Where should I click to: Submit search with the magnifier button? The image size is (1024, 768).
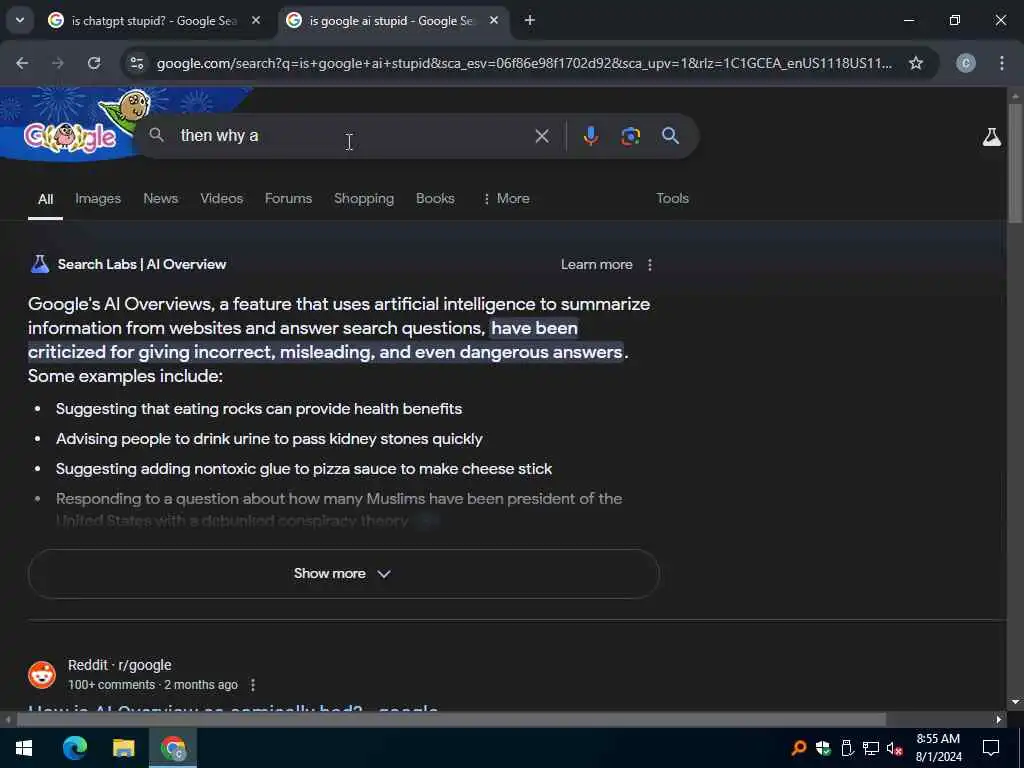coord(670,136)
